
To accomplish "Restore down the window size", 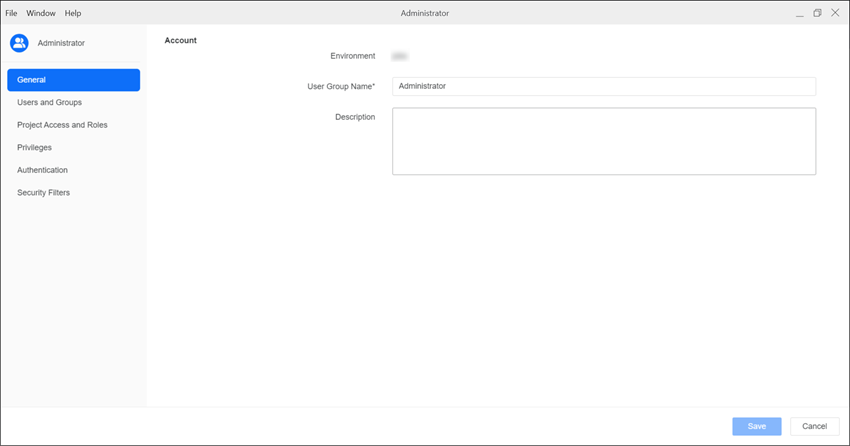I will (x=817, y=13).
